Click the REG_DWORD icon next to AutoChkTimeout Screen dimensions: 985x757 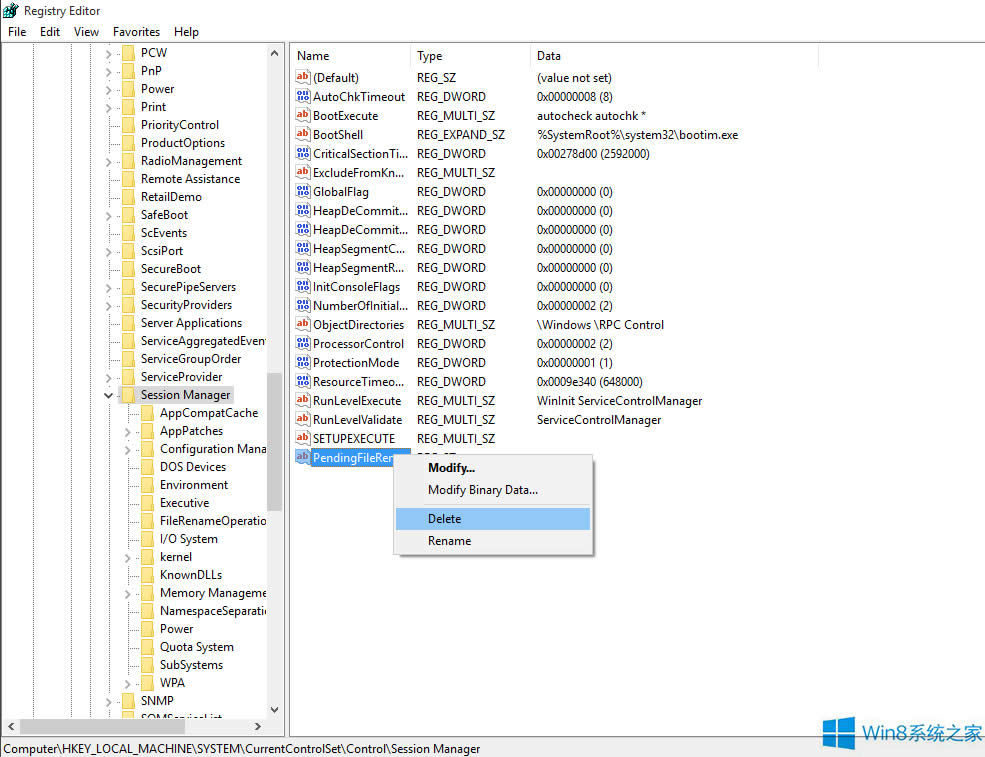[x=303, y=96]
